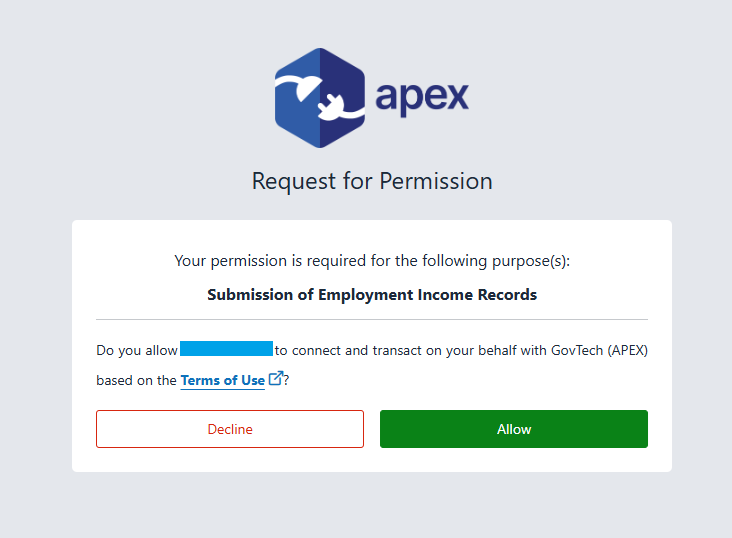Image resolution: width=732 pixels, height=538 pixels.
Task: Click the green Allow button
Action: tap(513, 429)
